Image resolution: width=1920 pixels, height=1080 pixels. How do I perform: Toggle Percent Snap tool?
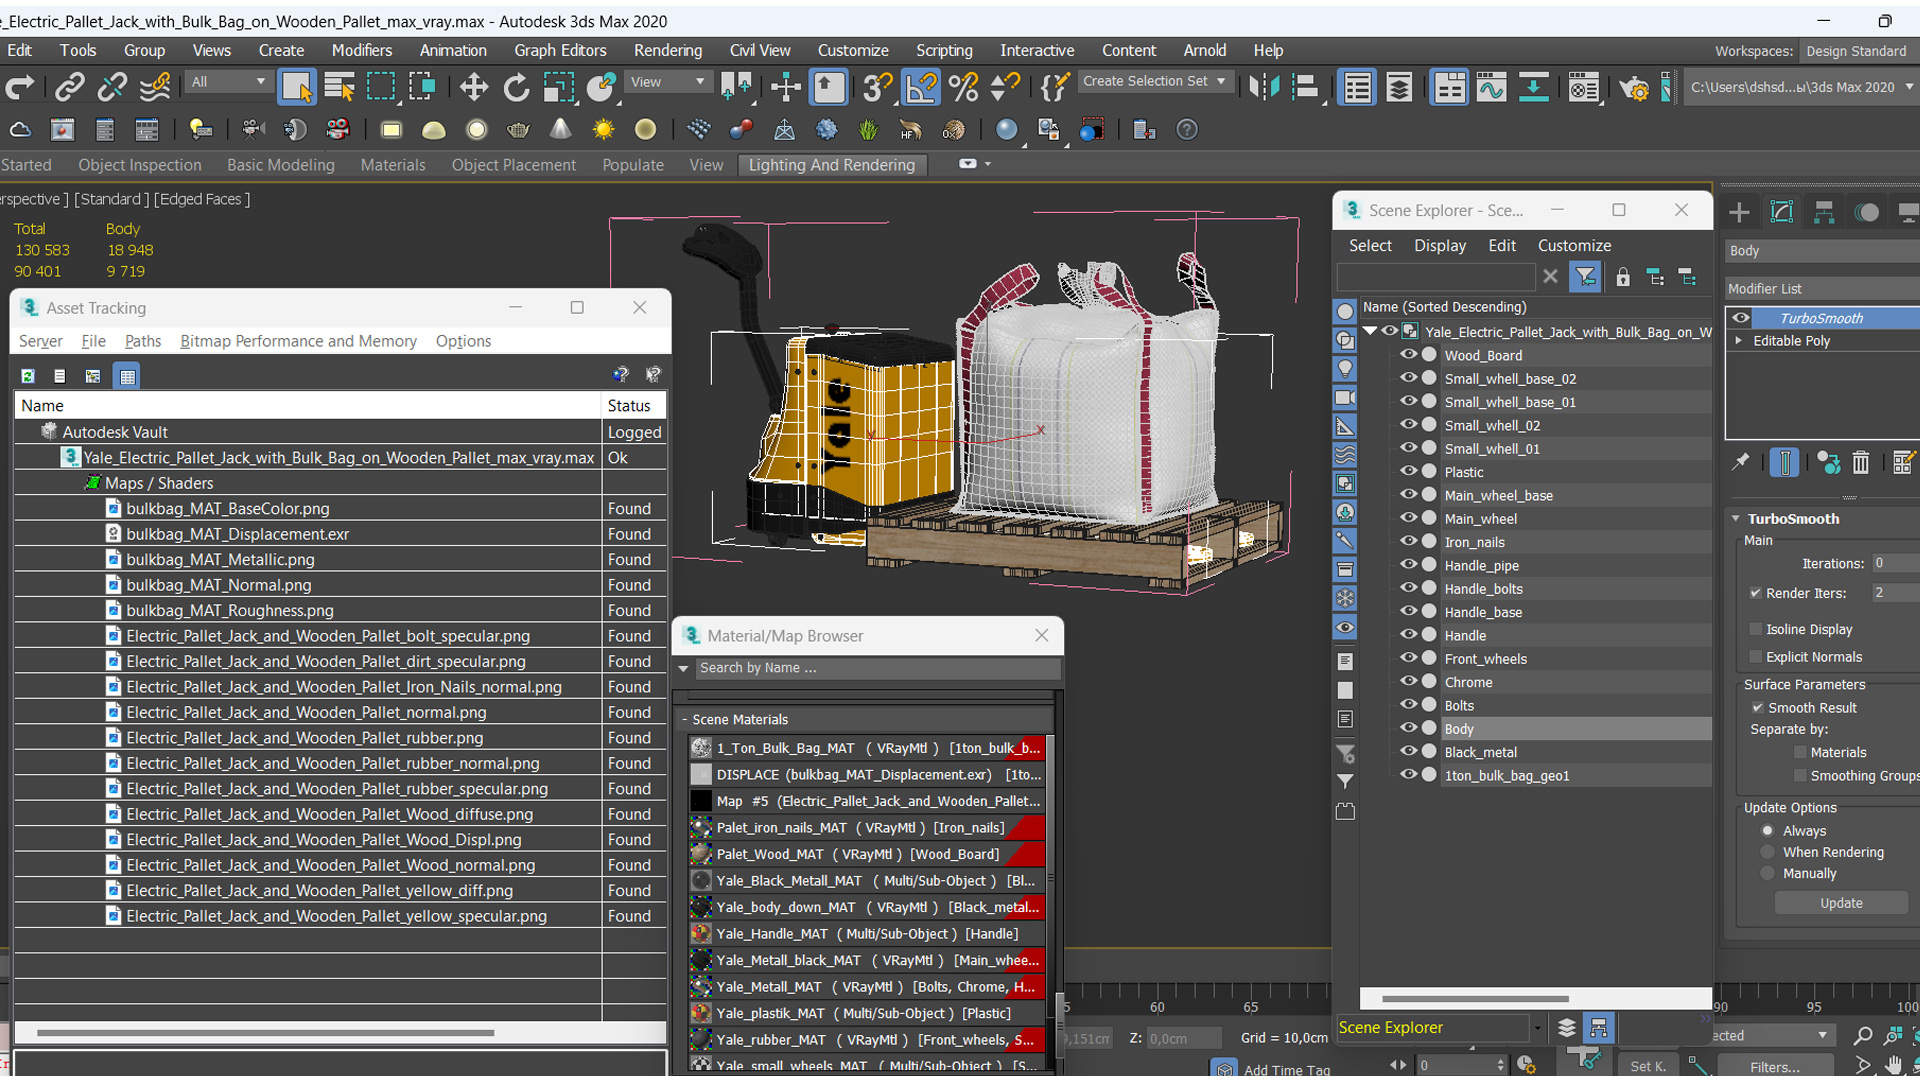point(964,88)
